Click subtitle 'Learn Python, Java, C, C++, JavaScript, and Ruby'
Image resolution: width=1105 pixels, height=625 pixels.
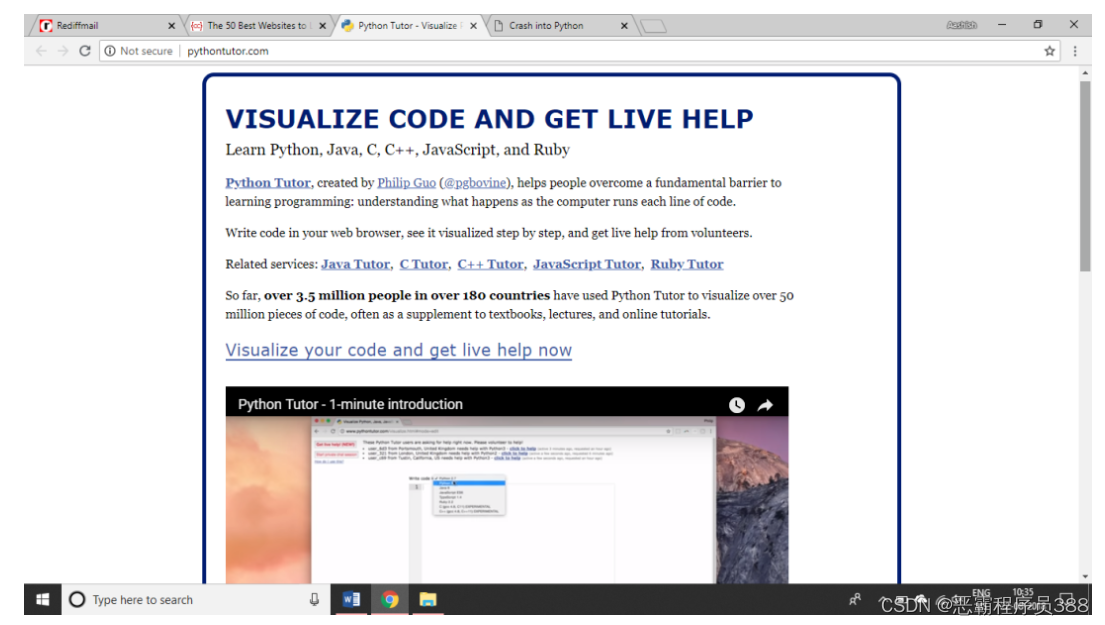tap(397, 150)
